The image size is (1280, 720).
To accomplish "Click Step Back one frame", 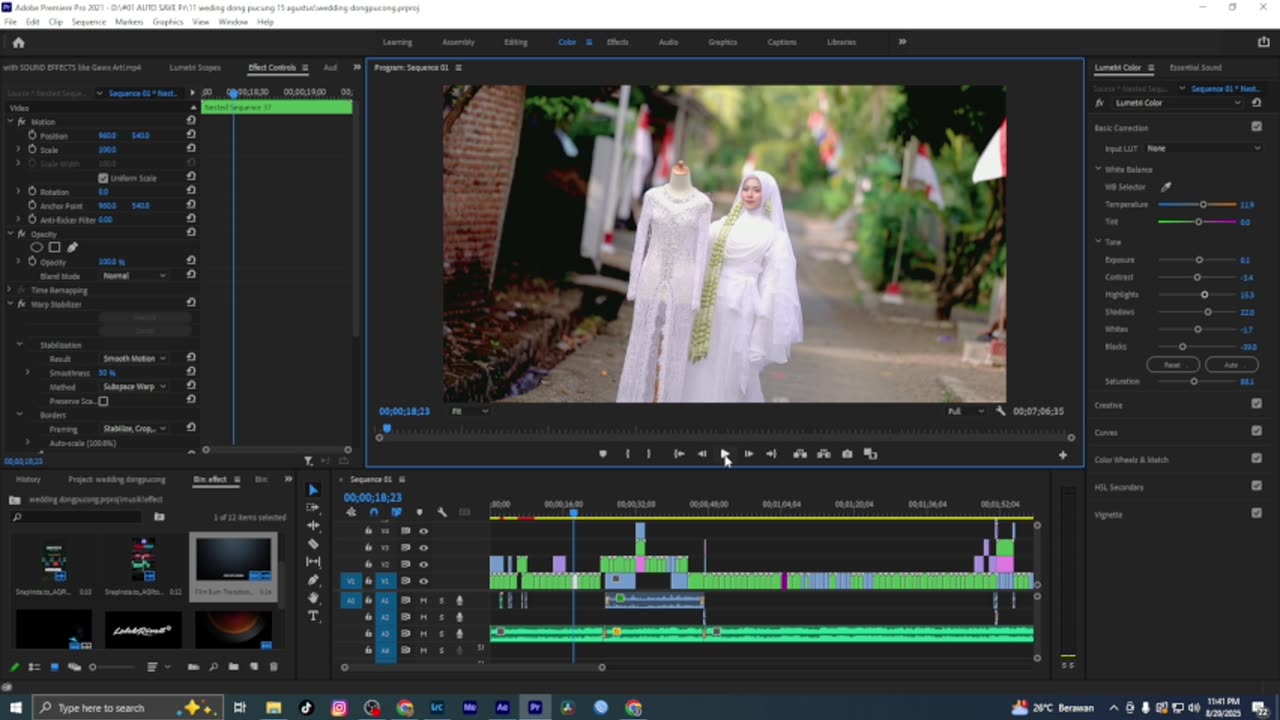I will click(x=702, y=454).
